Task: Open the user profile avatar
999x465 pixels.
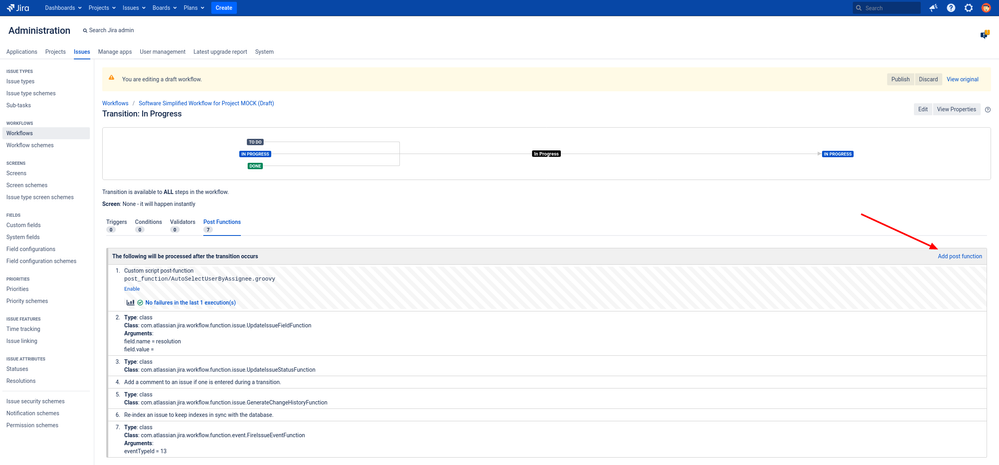Action: point(986,8)
